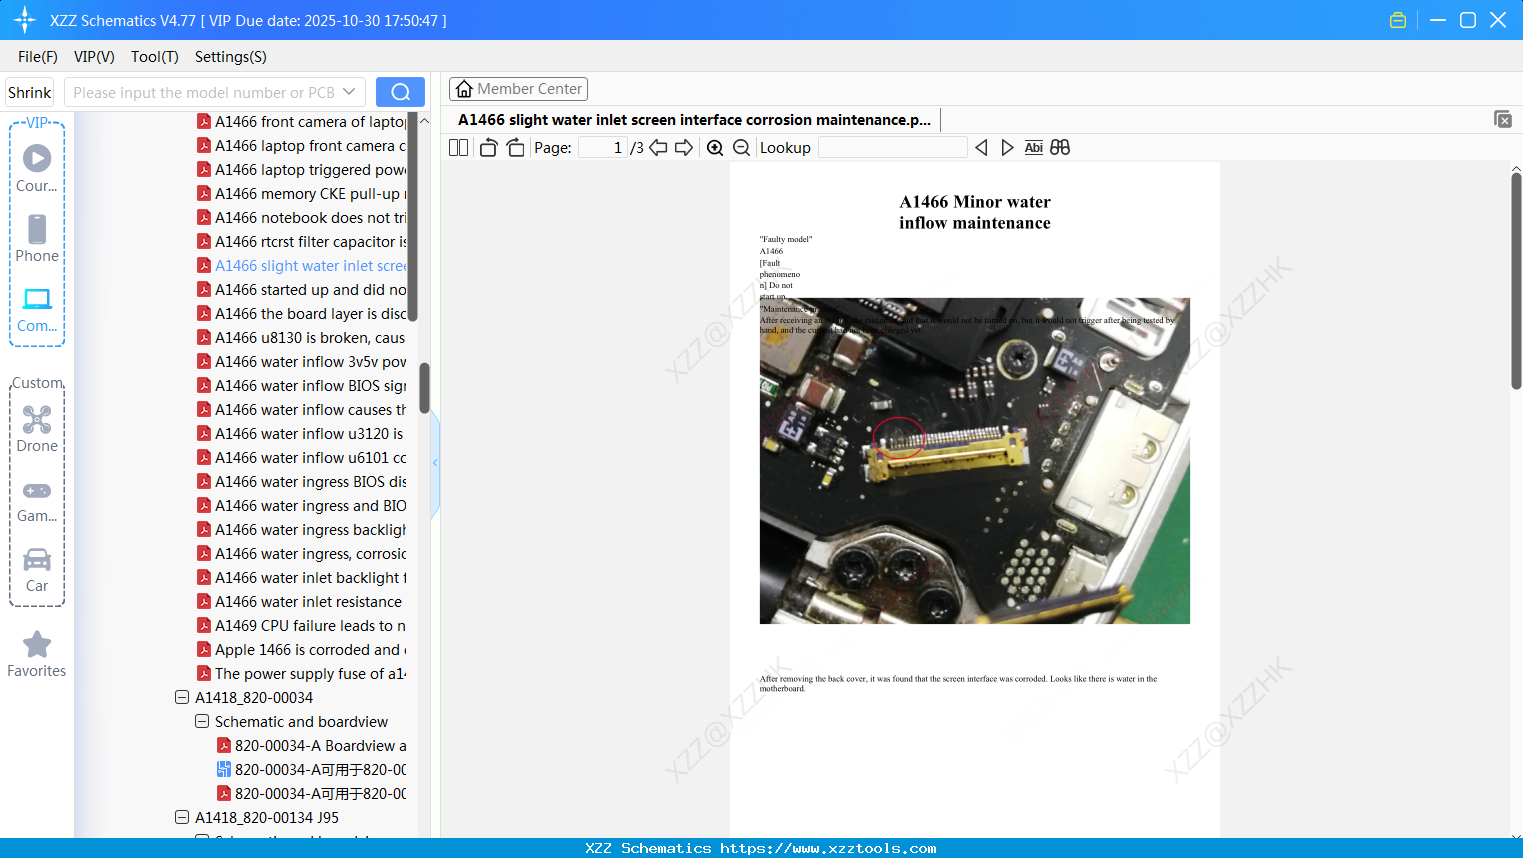1523x858 pixels.
Task: Find previous lookup match triangle
Action: pyautogui.click(x=981, y=147)
